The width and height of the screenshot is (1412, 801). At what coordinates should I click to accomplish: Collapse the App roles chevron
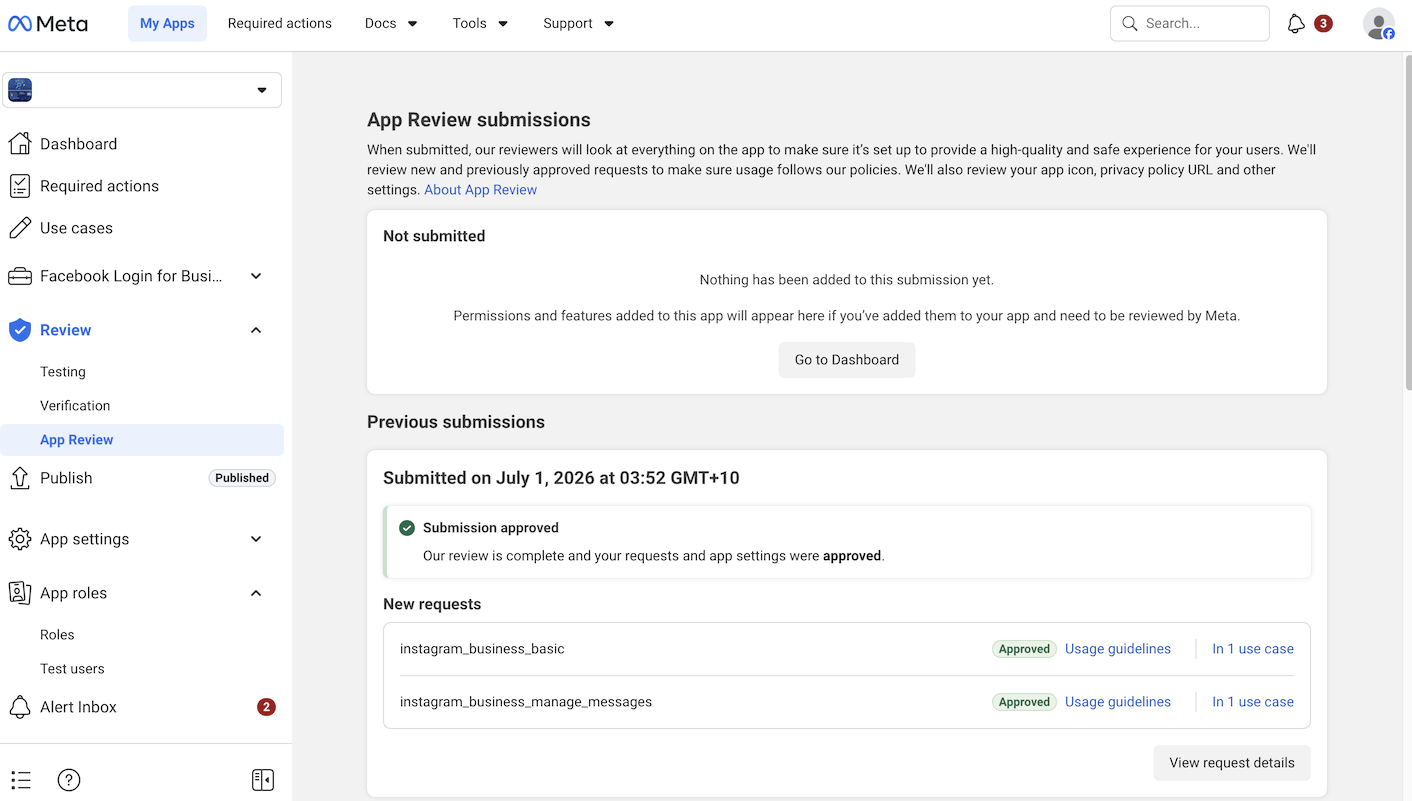[256, 593]
